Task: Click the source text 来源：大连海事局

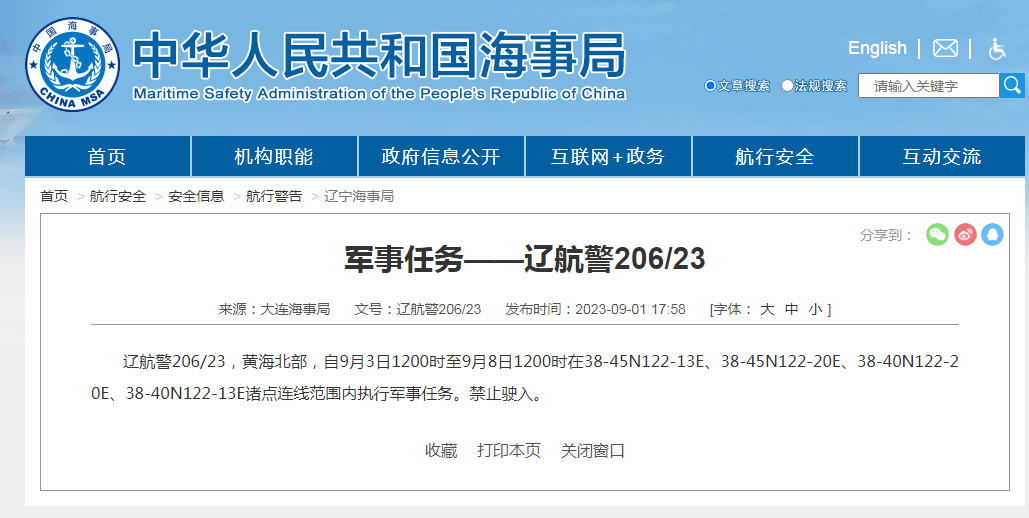Action: point(274,309)
